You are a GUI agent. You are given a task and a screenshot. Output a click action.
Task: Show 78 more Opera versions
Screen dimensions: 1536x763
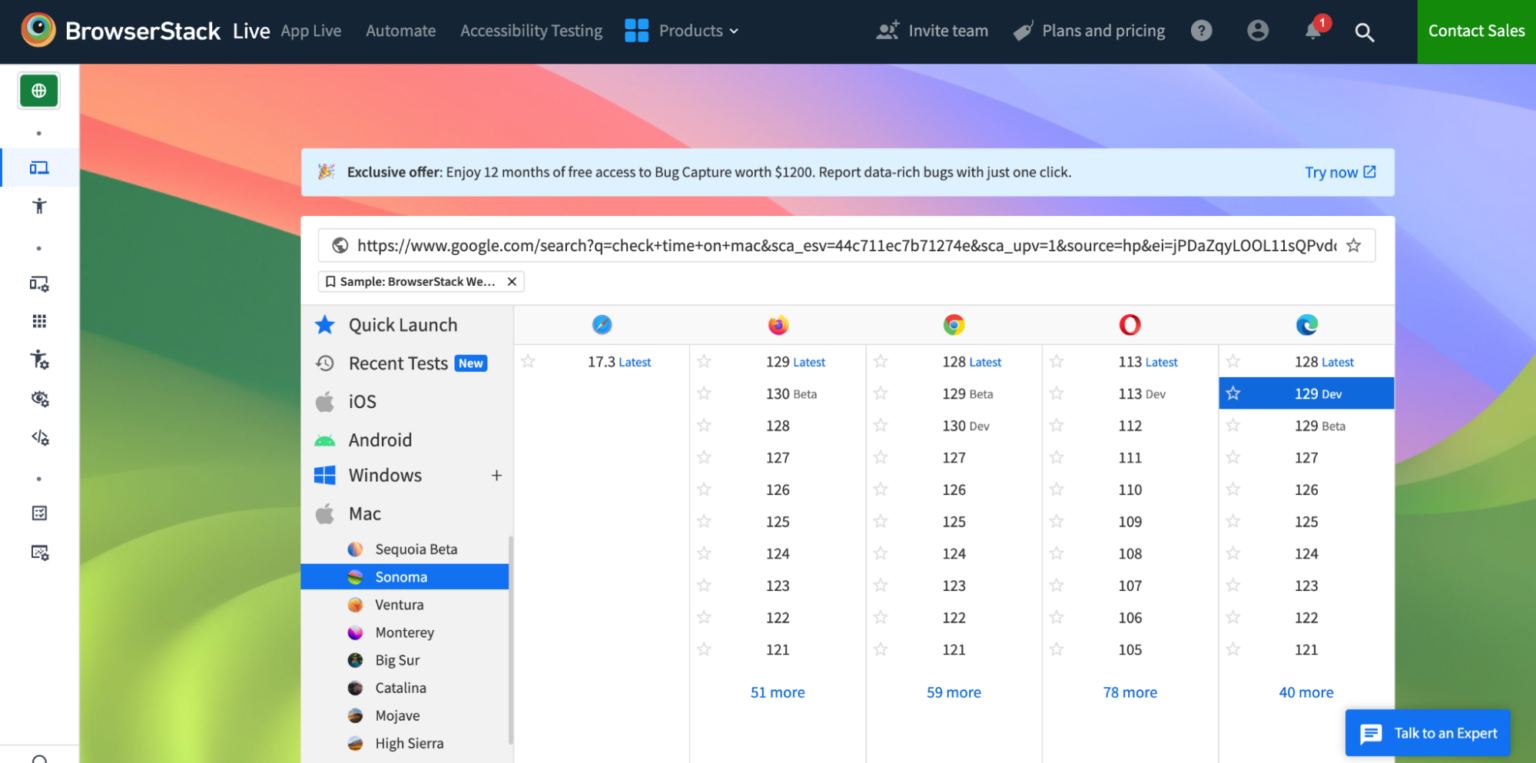[1130, 692]
